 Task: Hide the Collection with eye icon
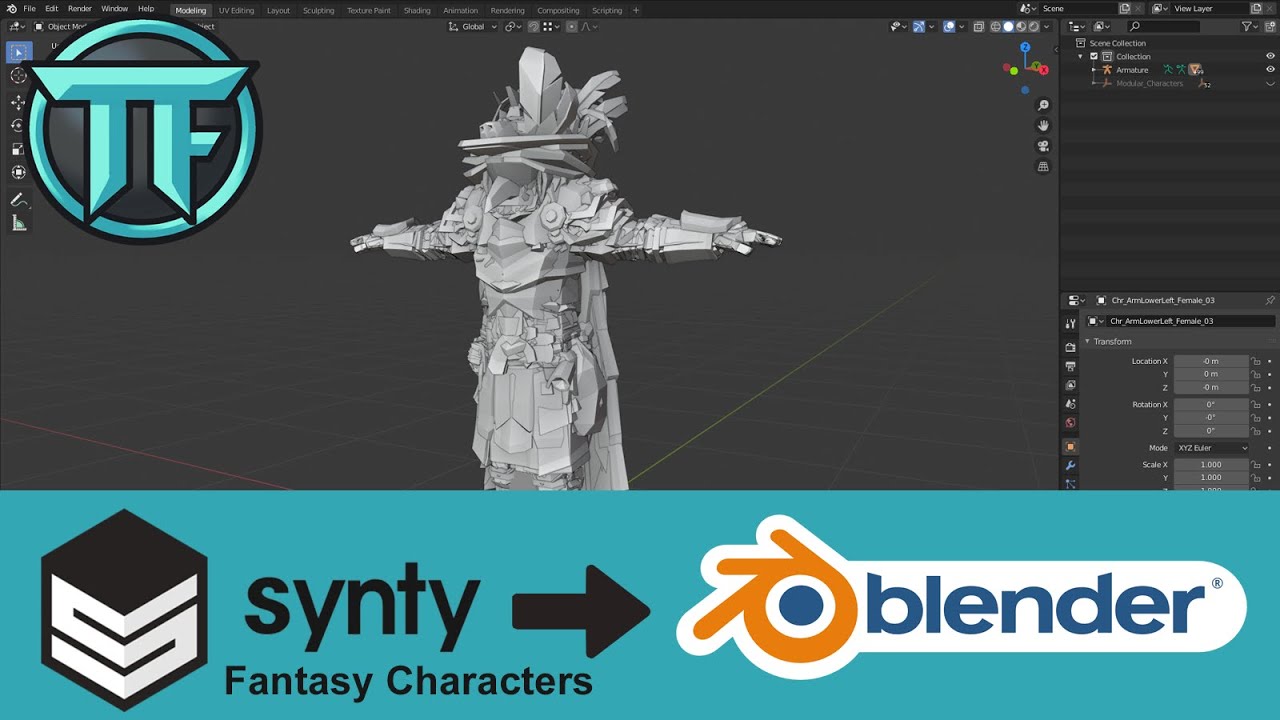(x=1270, y=56)
